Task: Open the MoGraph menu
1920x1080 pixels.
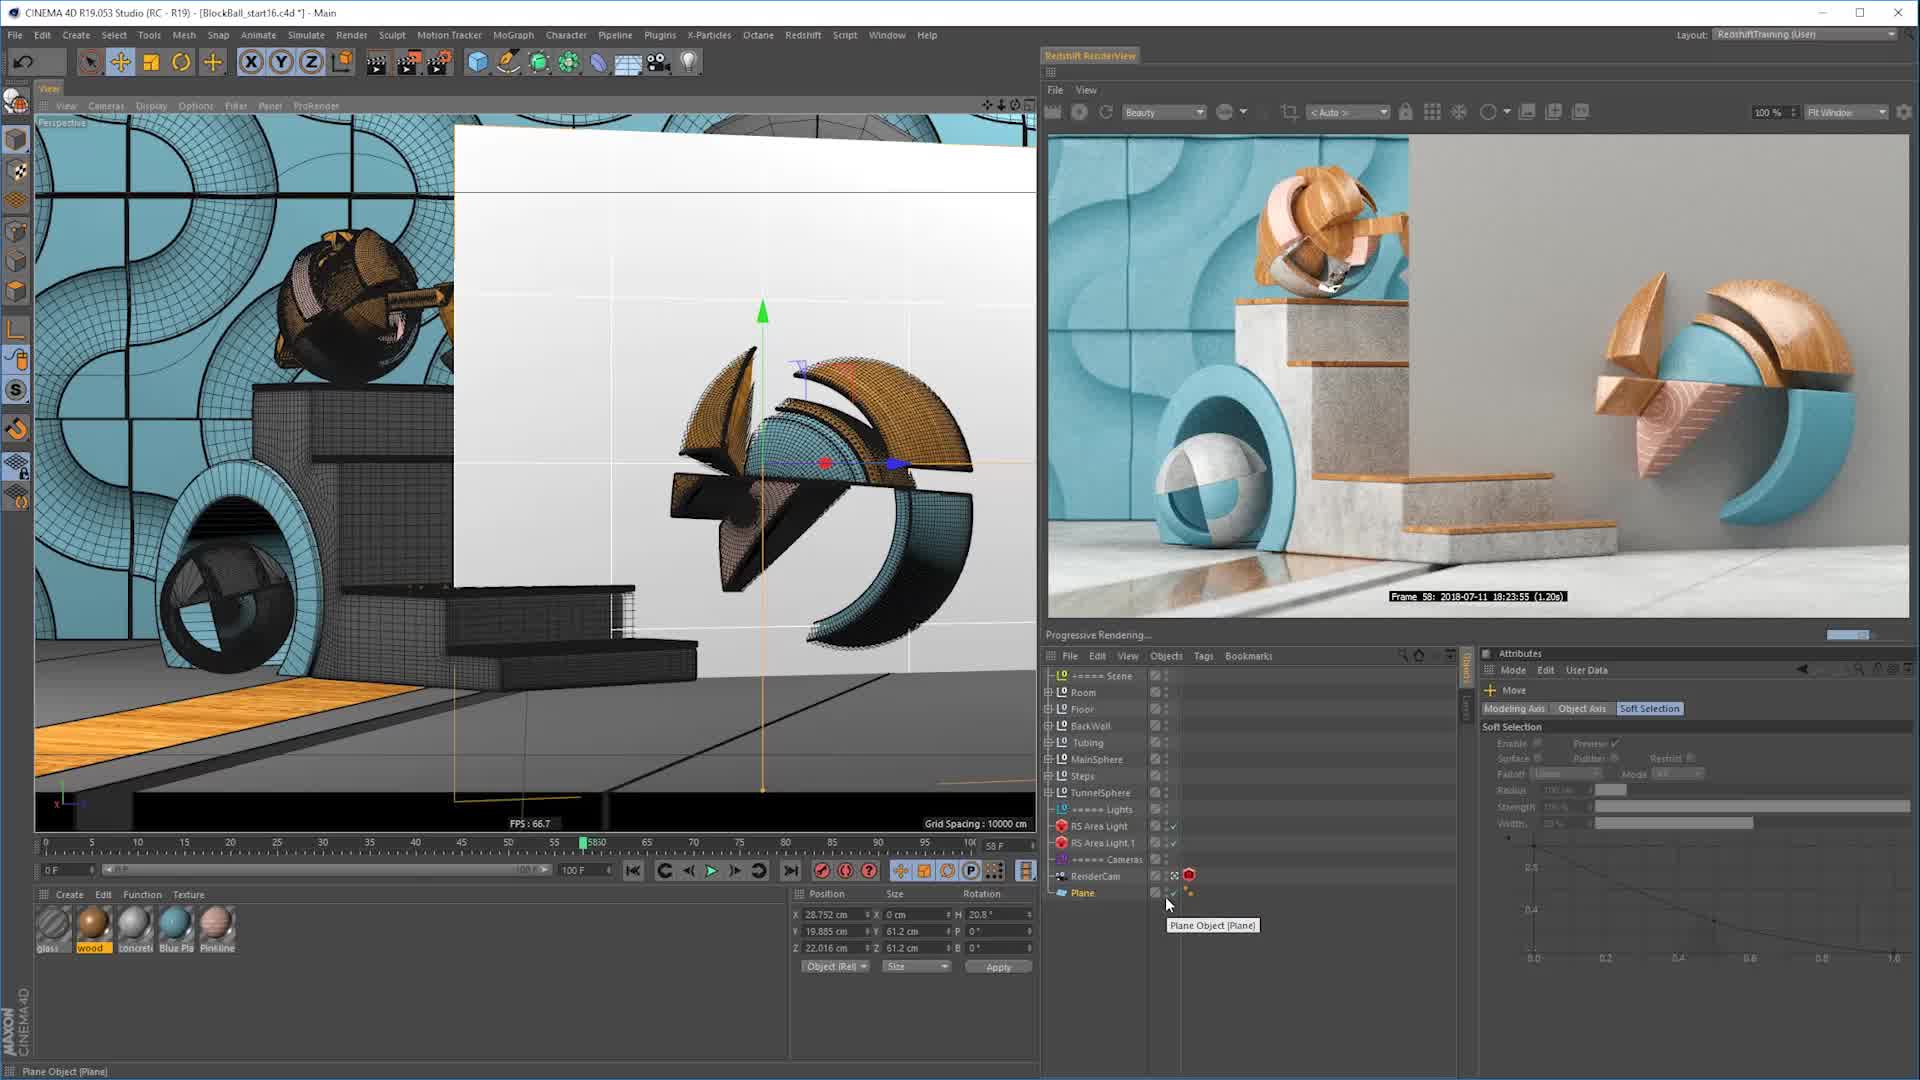Action: click(513, 34)
